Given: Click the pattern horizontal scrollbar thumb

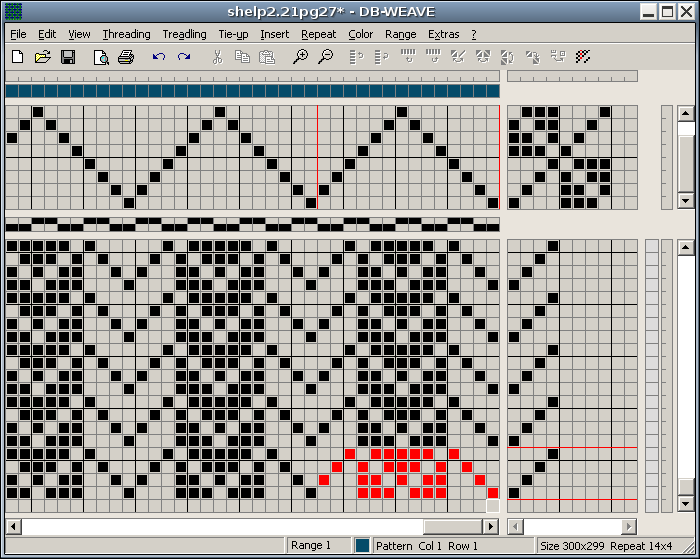Looking at the screenshot, I should 453,526.
